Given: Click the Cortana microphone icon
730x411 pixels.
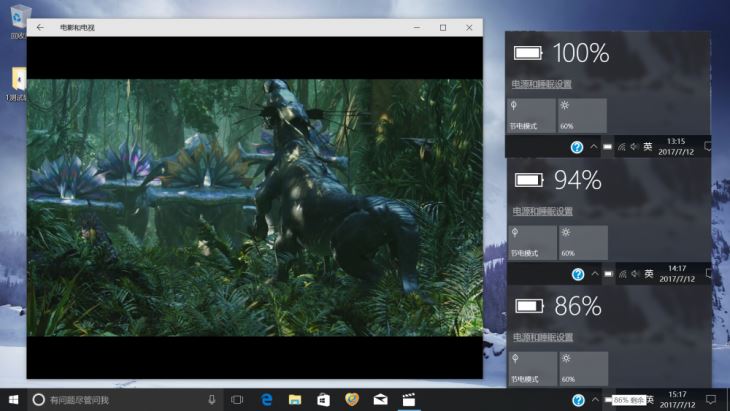Looking at the screenshot, I should (x=212, y=399).
